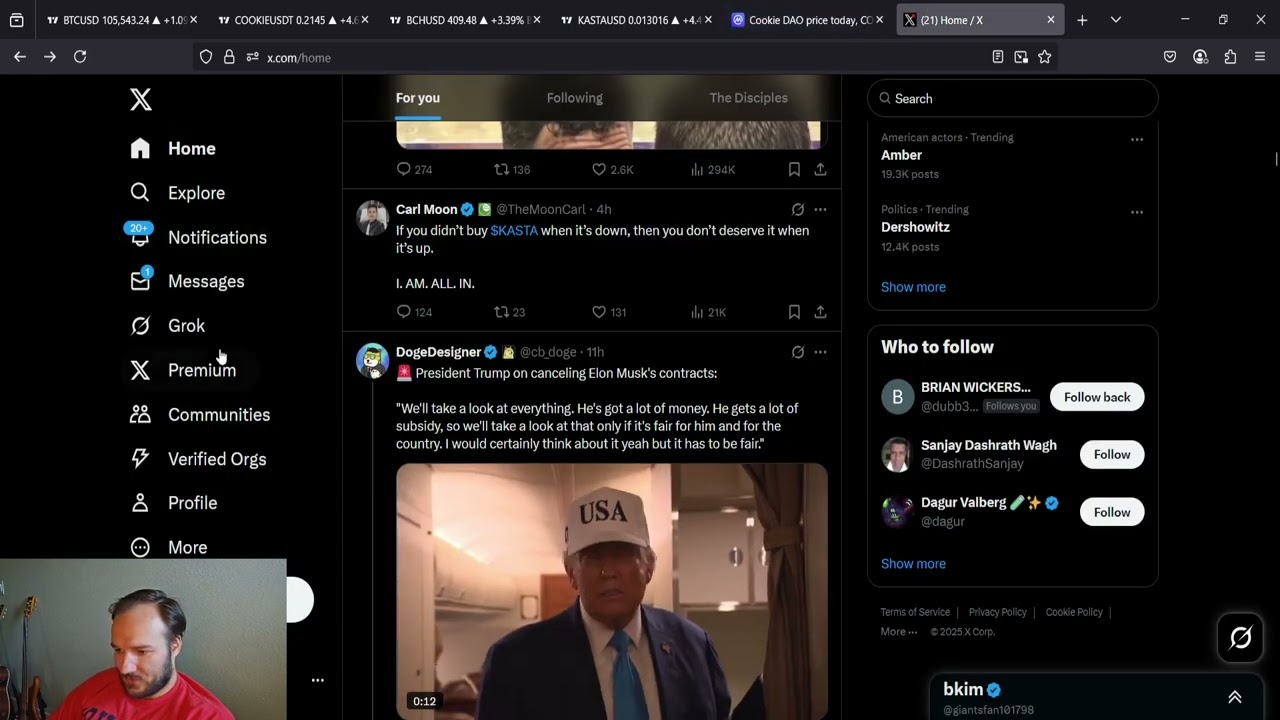
Task: Open Communities in the sidebar
Action: click(x=200, y=414)
